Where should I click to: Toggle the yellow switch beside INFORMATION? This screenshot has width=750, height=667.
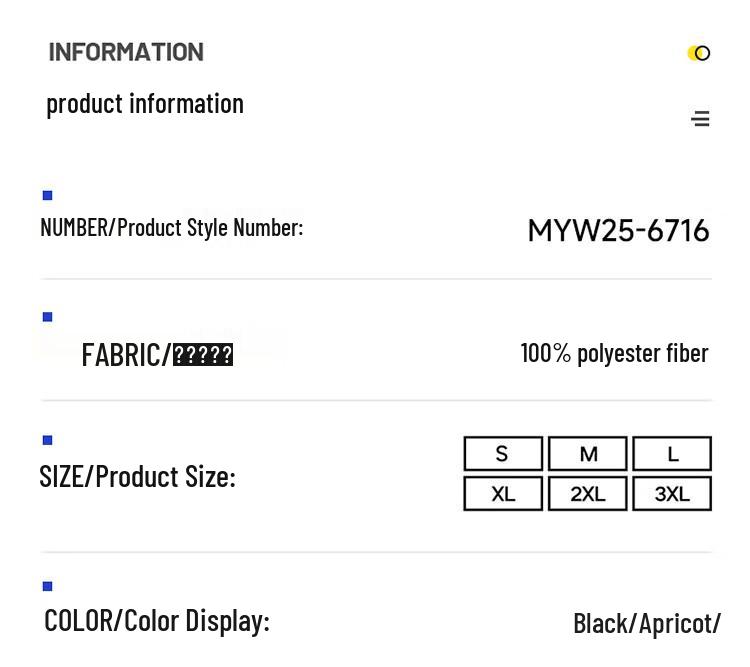coord(699,53)
